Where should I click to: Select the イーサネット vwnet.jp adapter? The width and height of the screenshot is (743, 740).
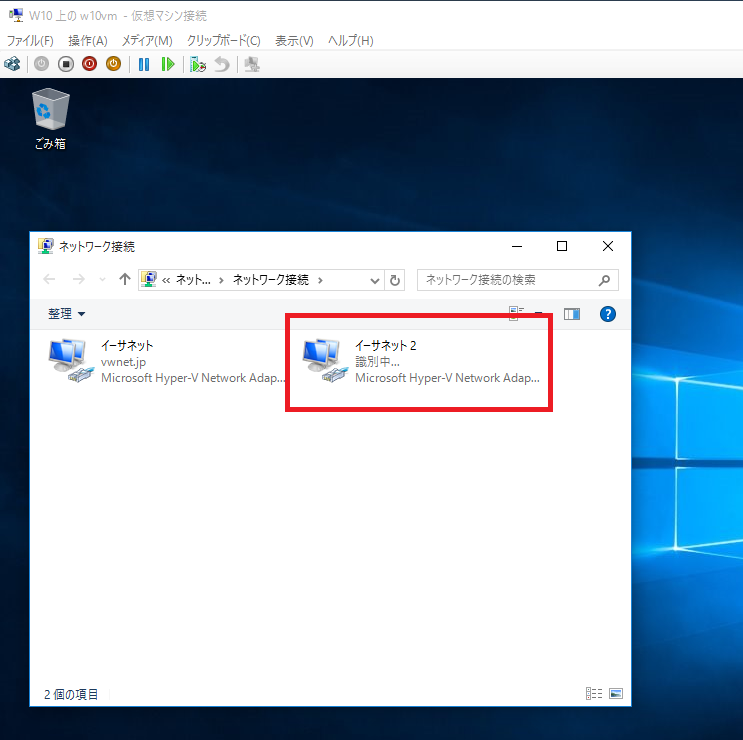pos(166,362)
